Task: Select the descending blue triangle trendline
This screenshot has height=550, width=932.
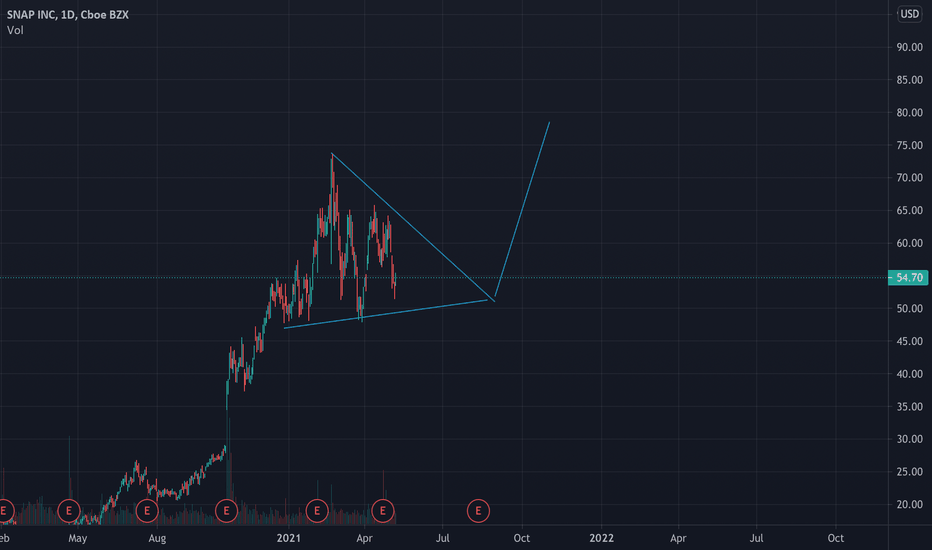Action: coord(413,228)
